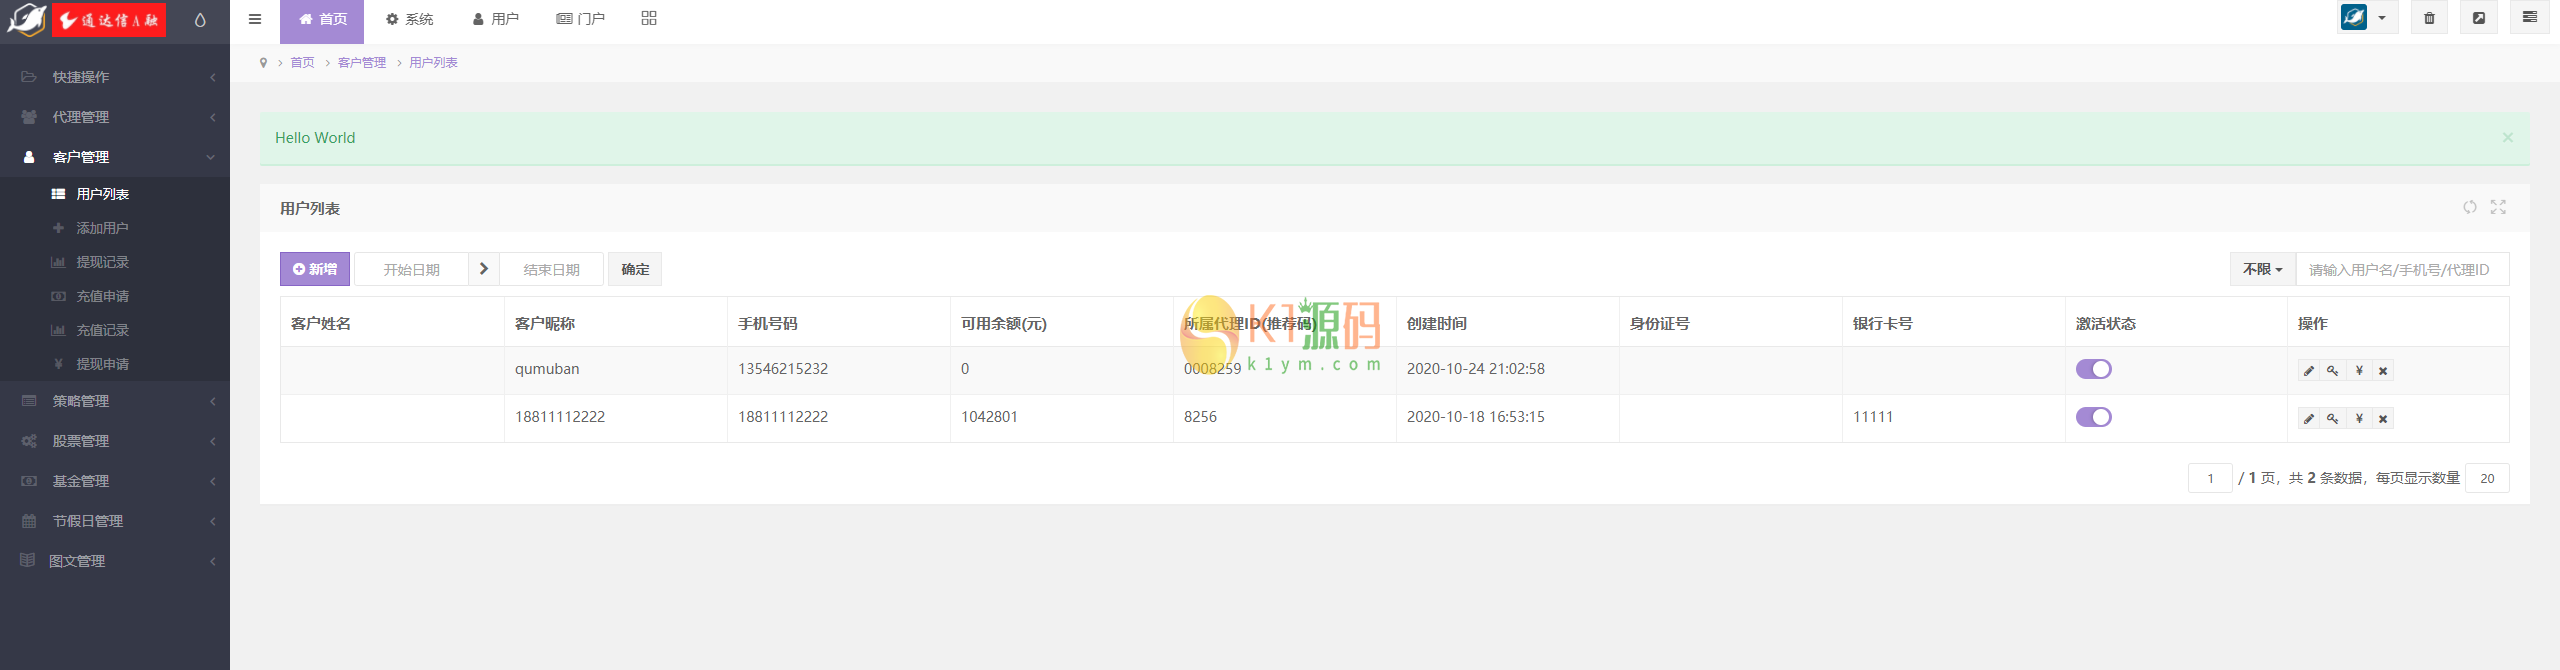The width and height of the screenshot is (2560, 670).
Task: Close the Hello World alert
Action: coord(2508,138)
